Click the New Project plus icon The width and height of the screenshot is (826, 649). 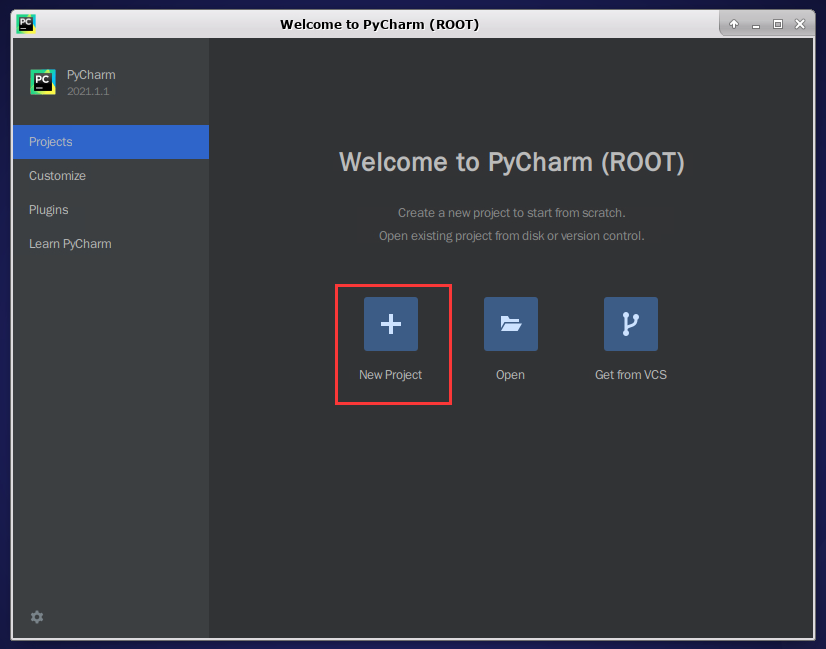(391, 324)
